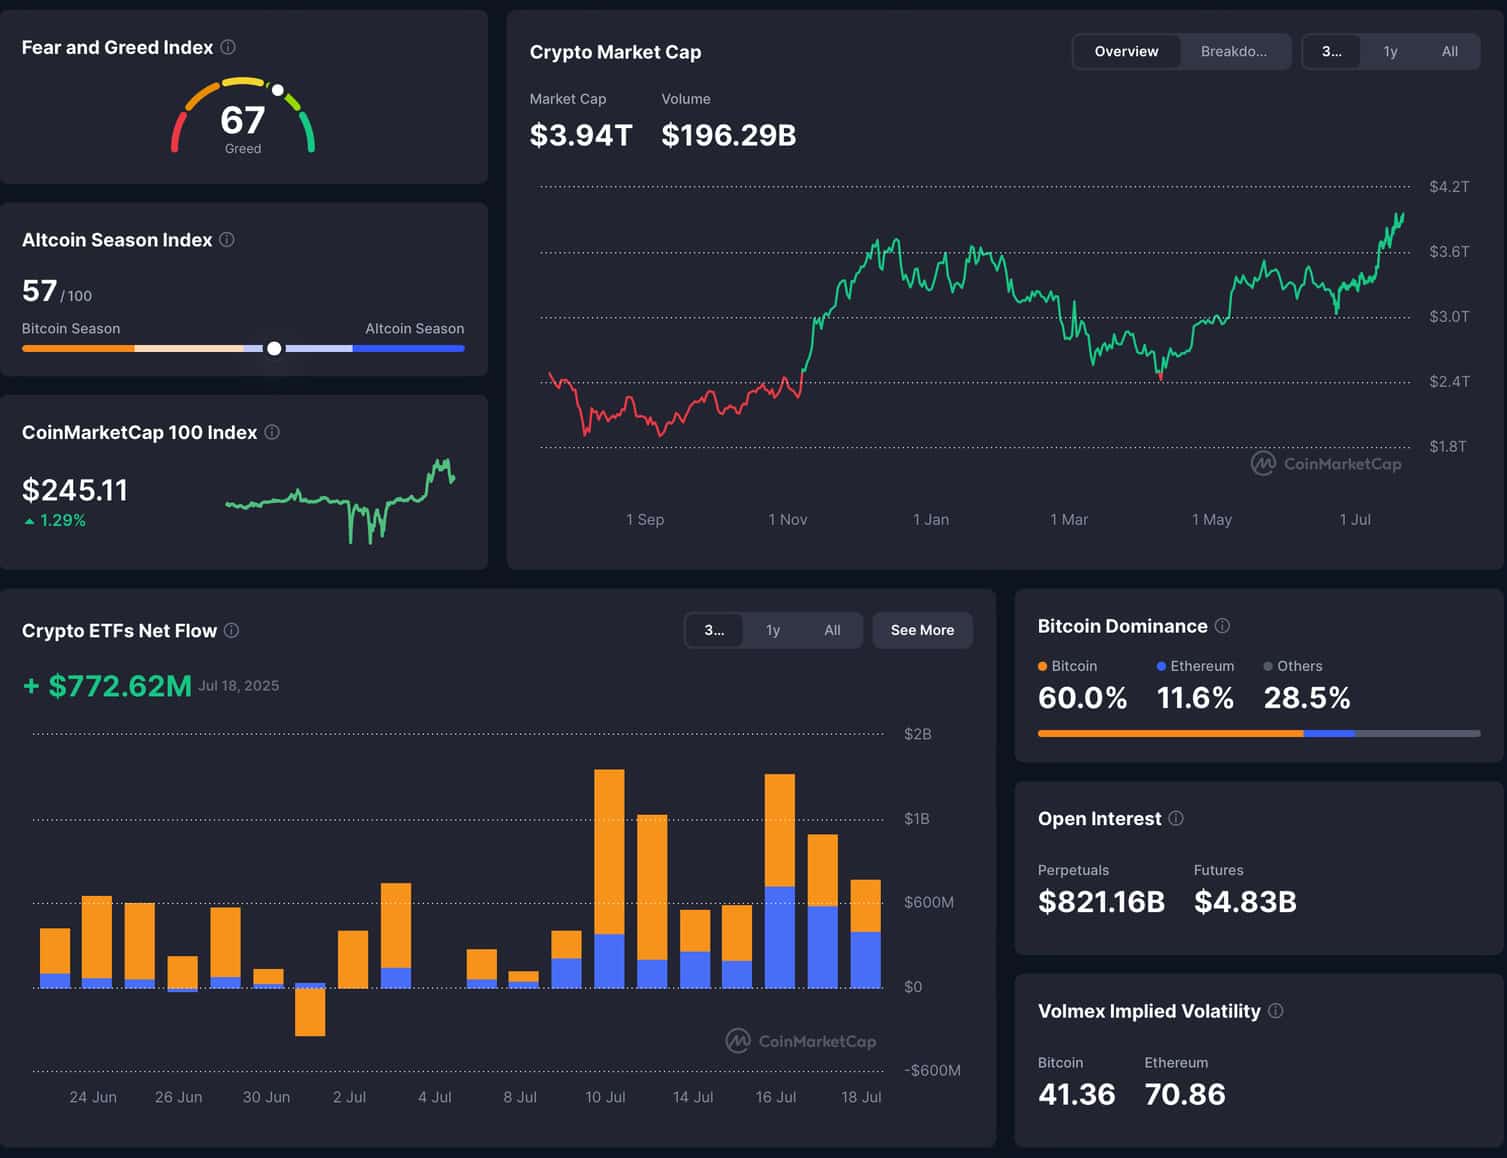Image resolution: width=1507 pixels, height=1158 pixels.
Task: Click the CoinMarketCap 100 Index info icon
Action: [x=270, y=432]
